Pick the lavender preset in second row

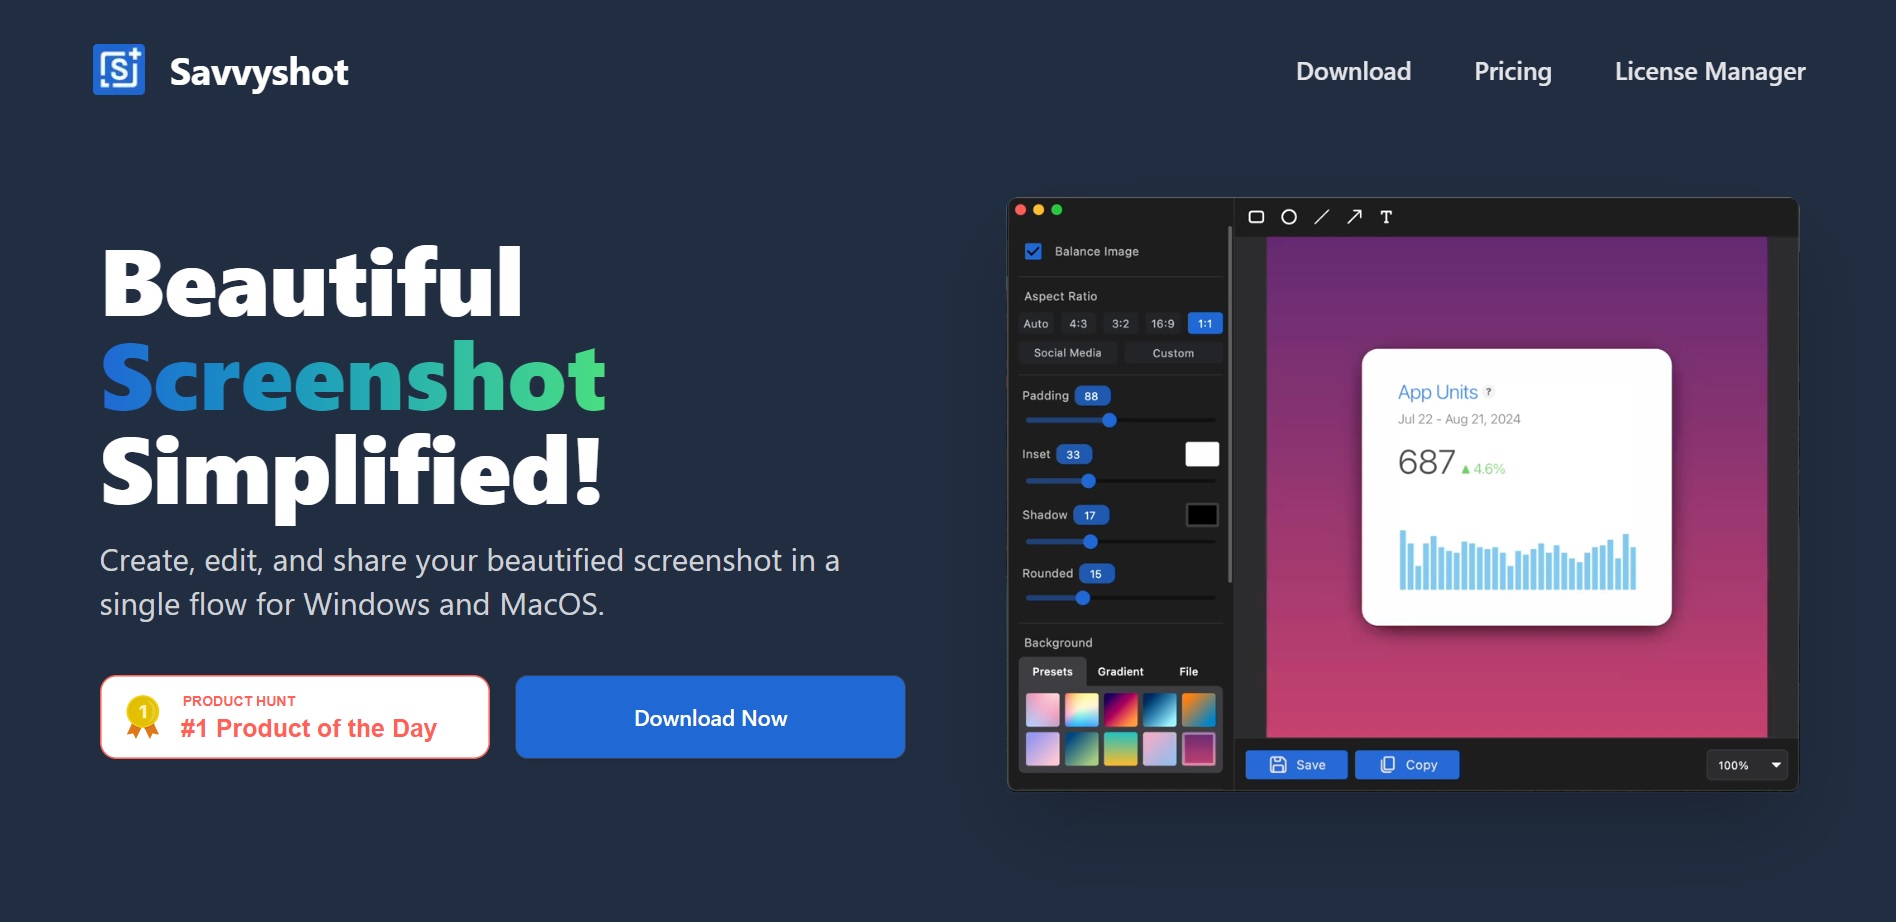point(1042,749)
